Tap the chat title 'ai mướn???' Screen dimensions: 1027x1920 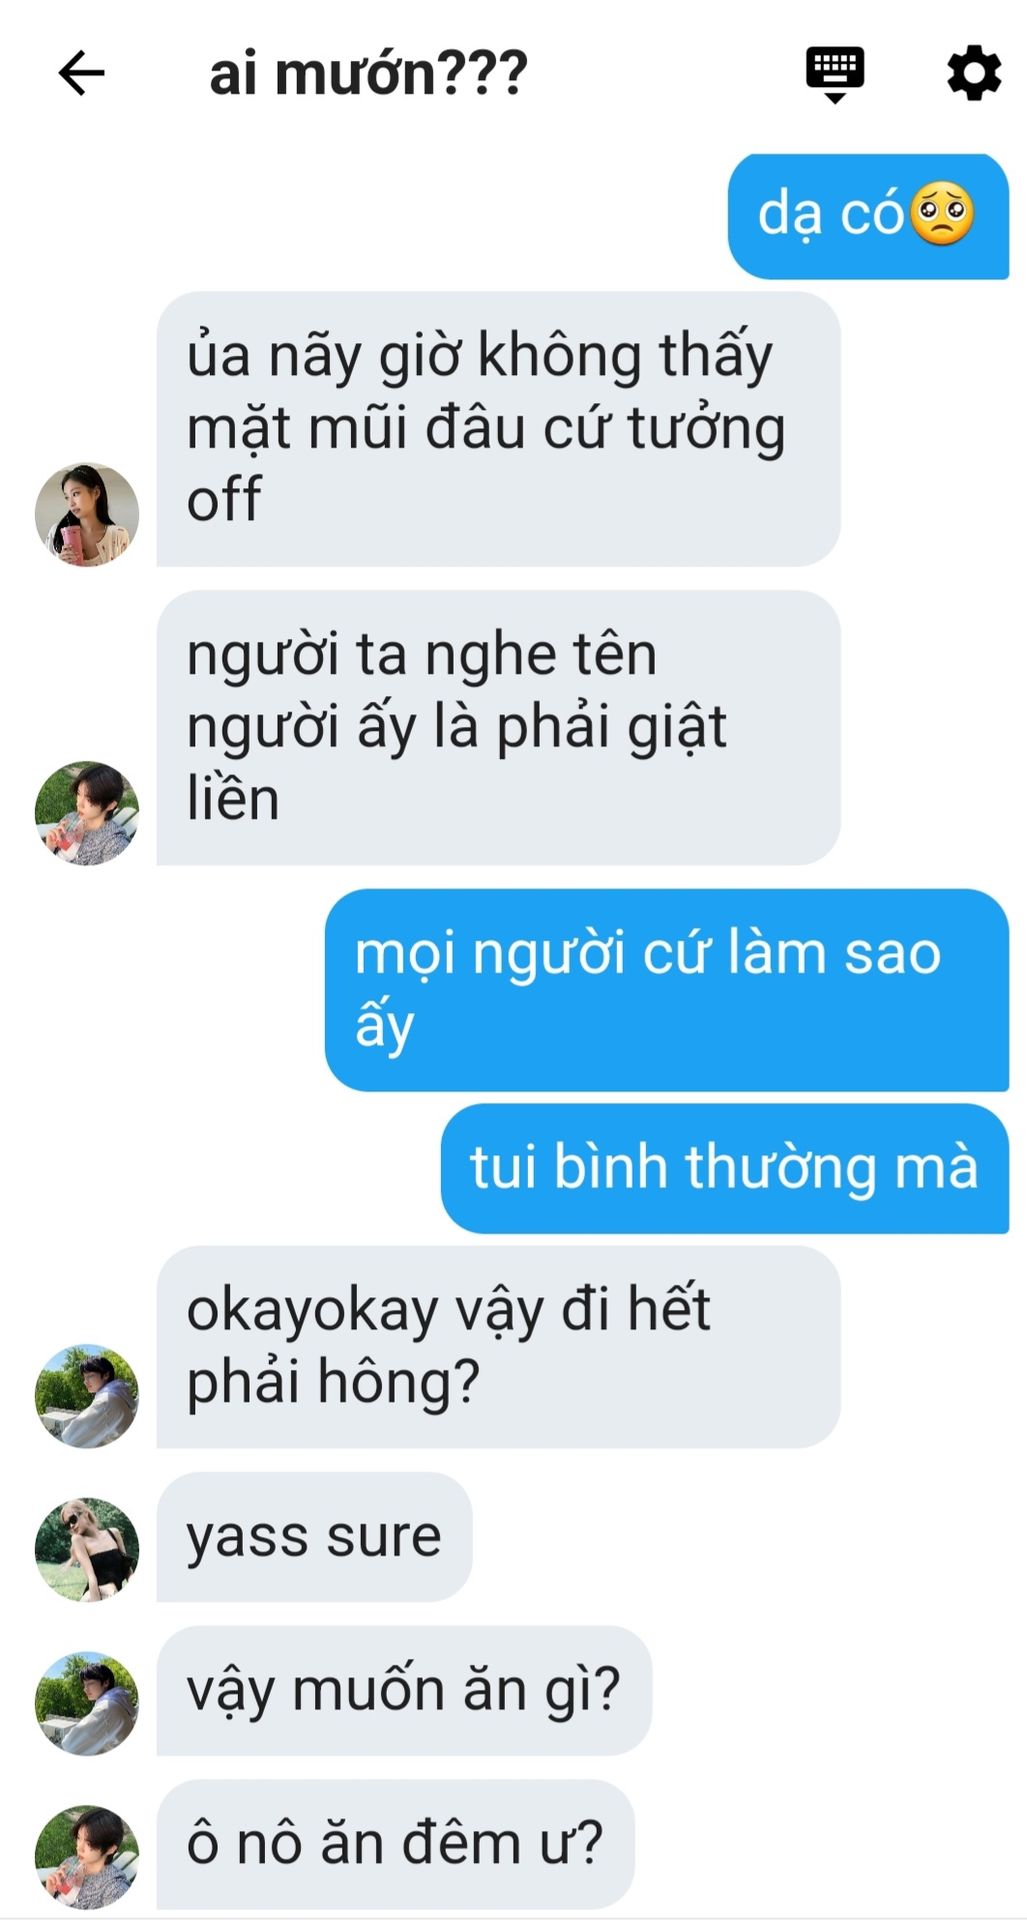(368, 74)
